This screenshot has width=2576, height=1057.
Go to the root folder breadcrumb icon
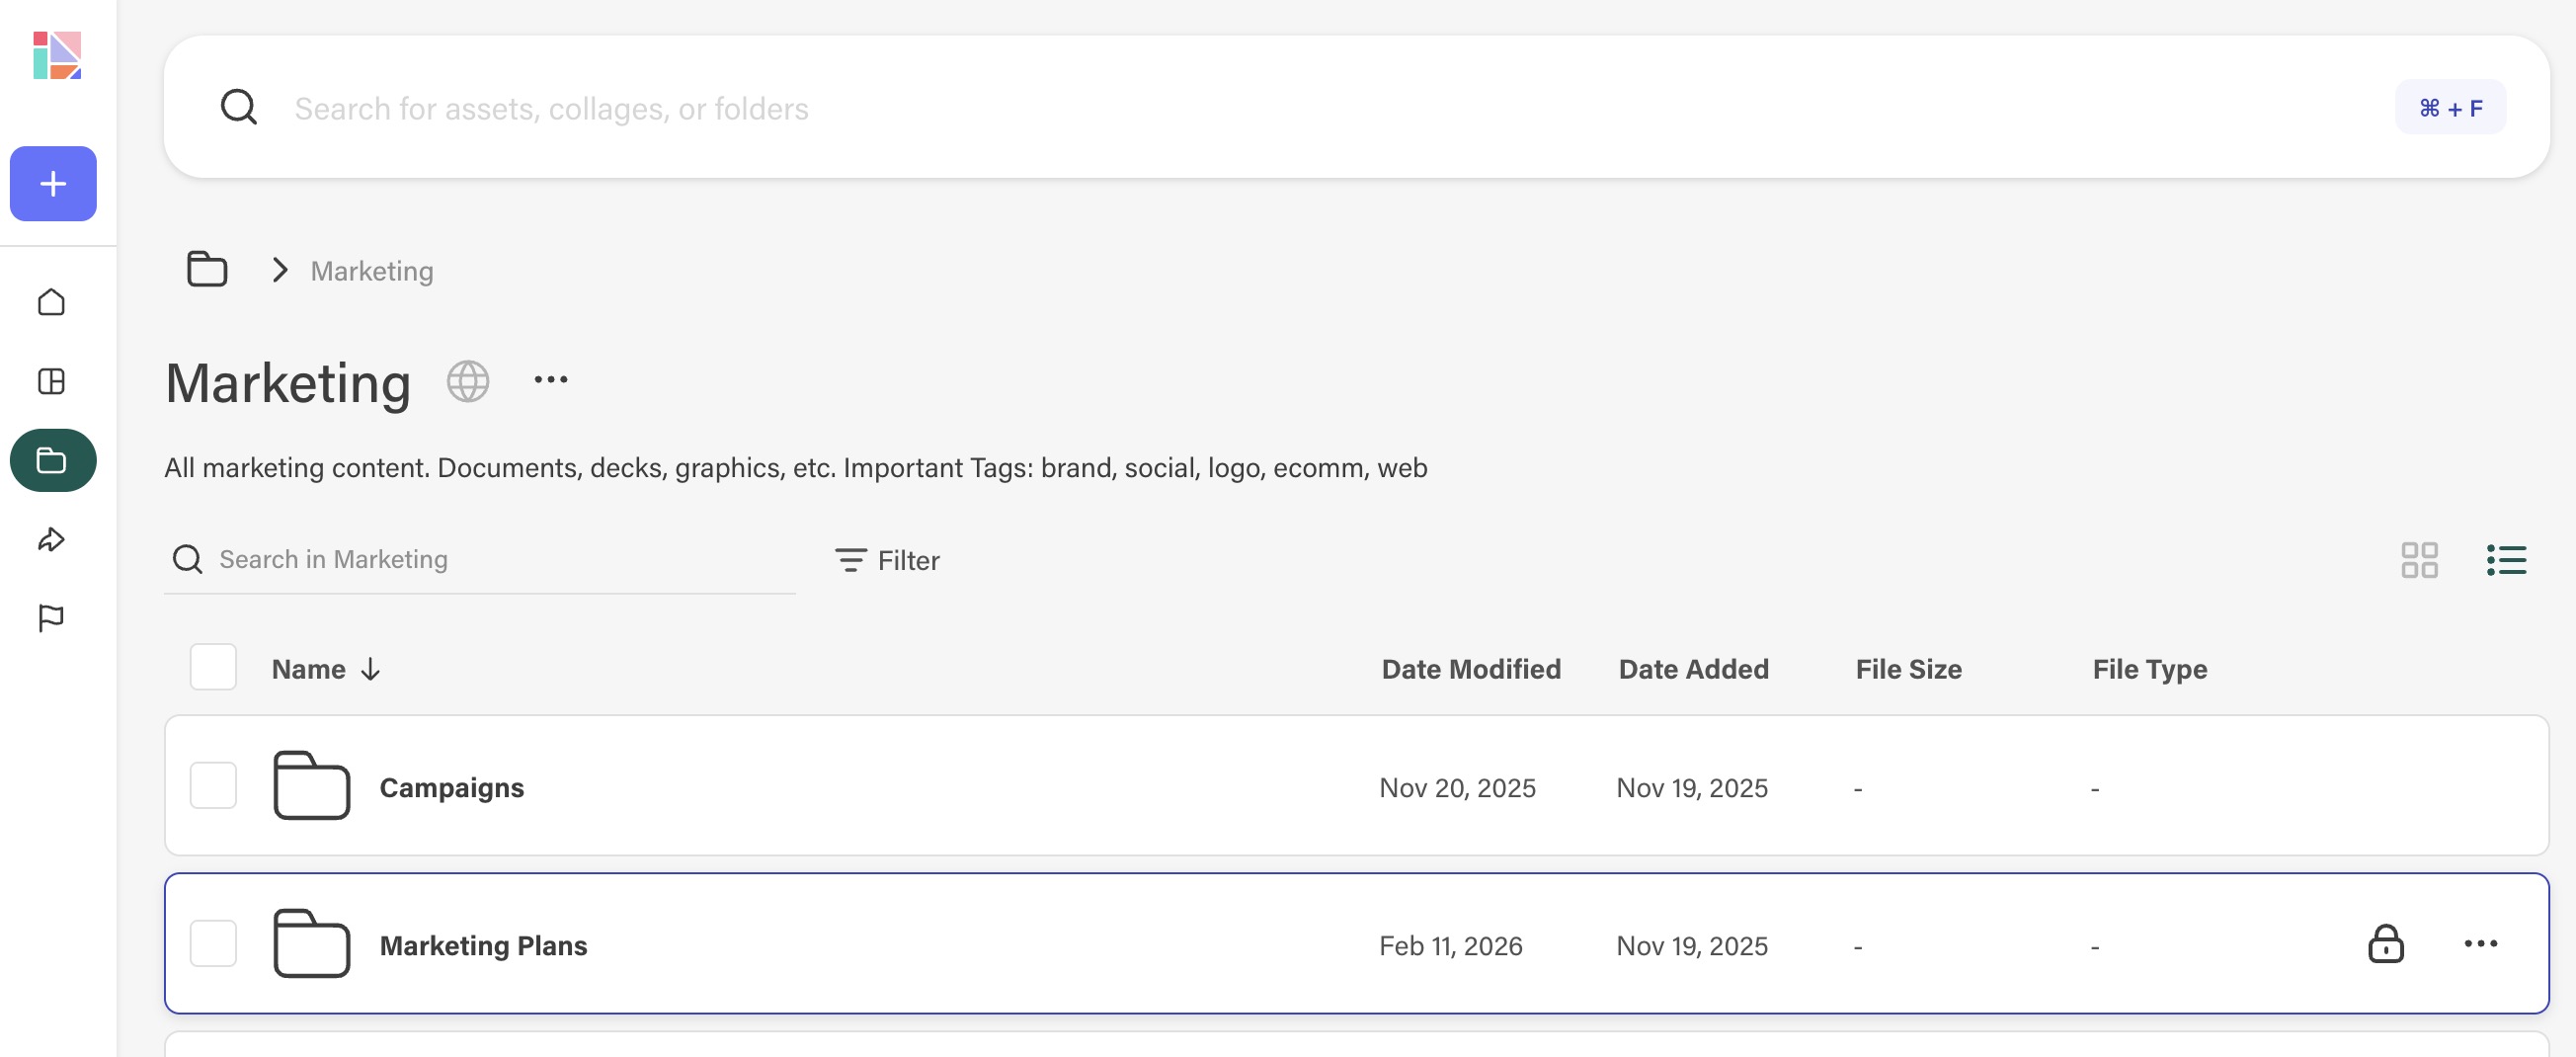tap(207, 269)
